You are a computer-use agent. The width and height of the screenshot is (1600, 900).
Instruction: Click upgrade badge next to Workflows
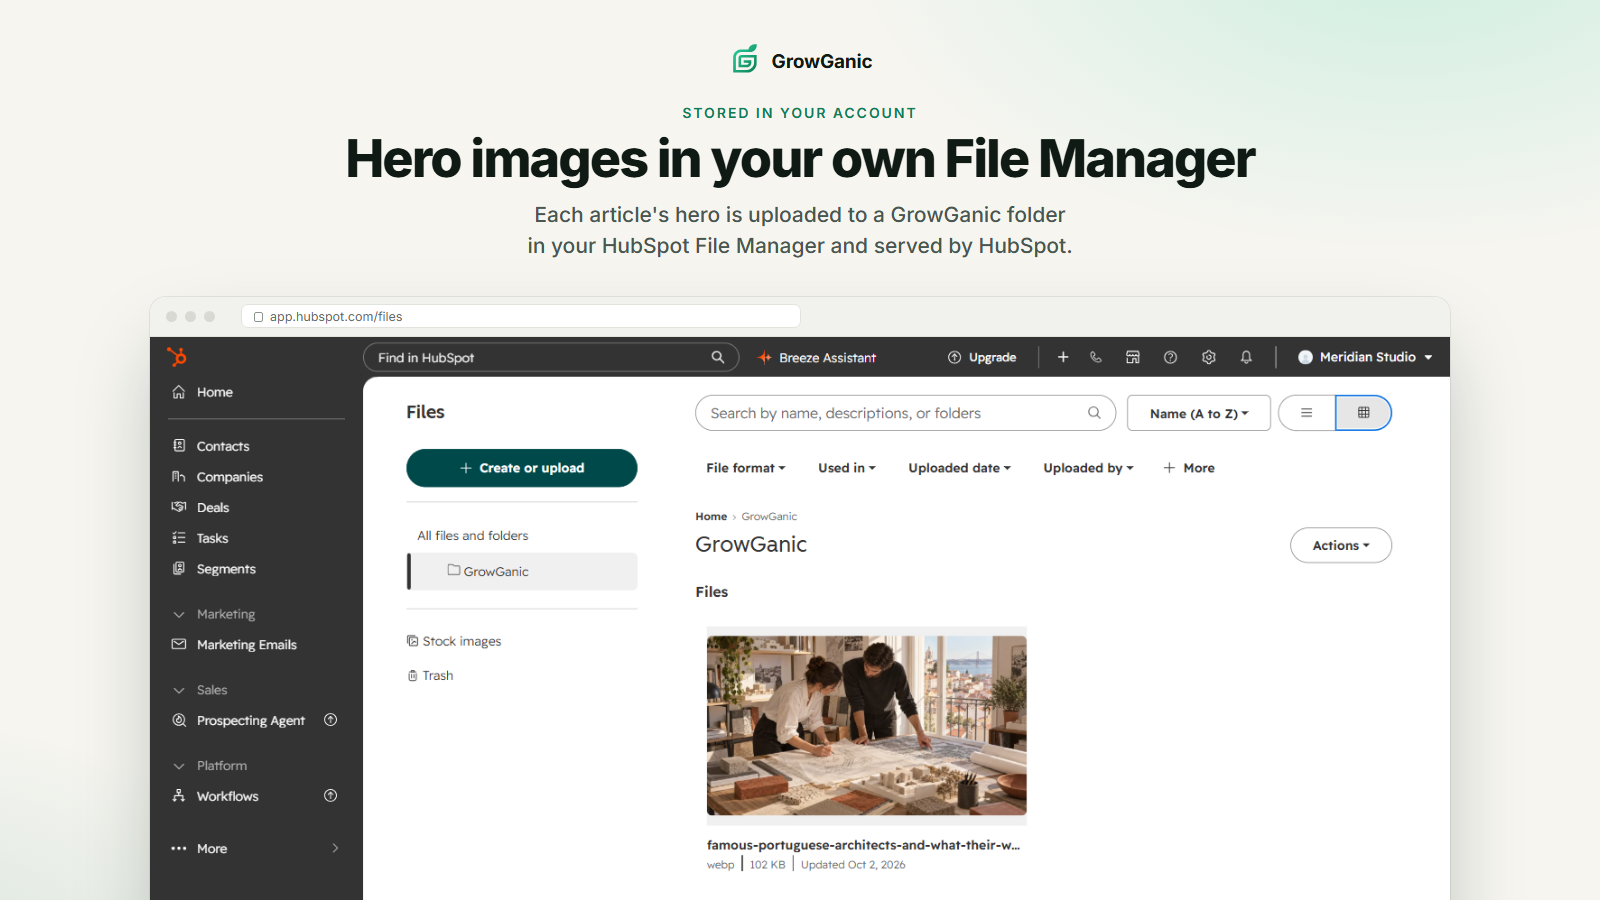331,796
